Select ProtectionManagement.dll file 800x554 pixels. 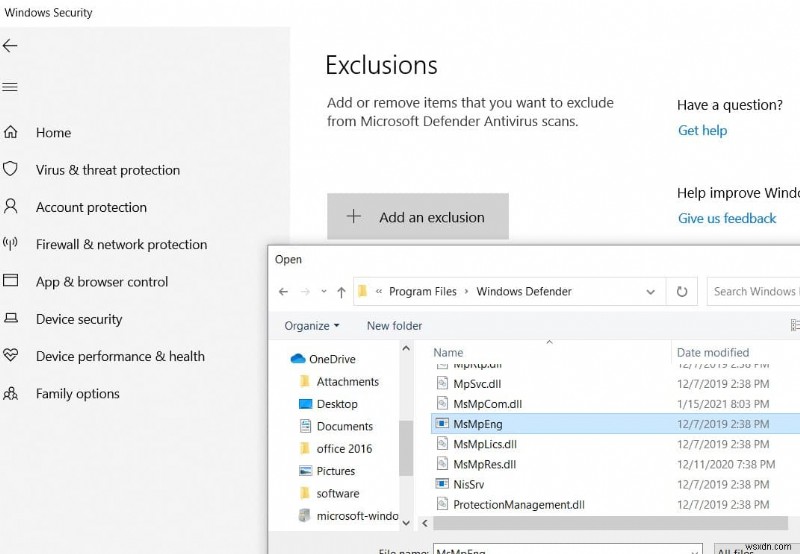tap(519, 505)
